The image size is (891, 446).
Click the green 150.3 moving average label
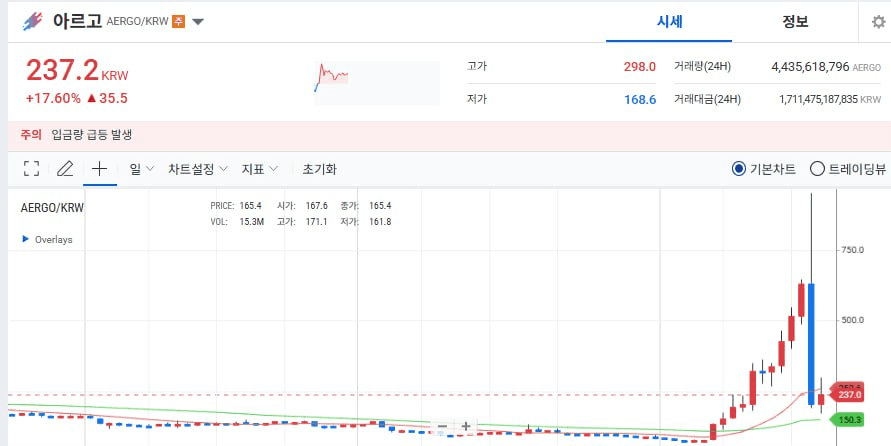point(848,420)
